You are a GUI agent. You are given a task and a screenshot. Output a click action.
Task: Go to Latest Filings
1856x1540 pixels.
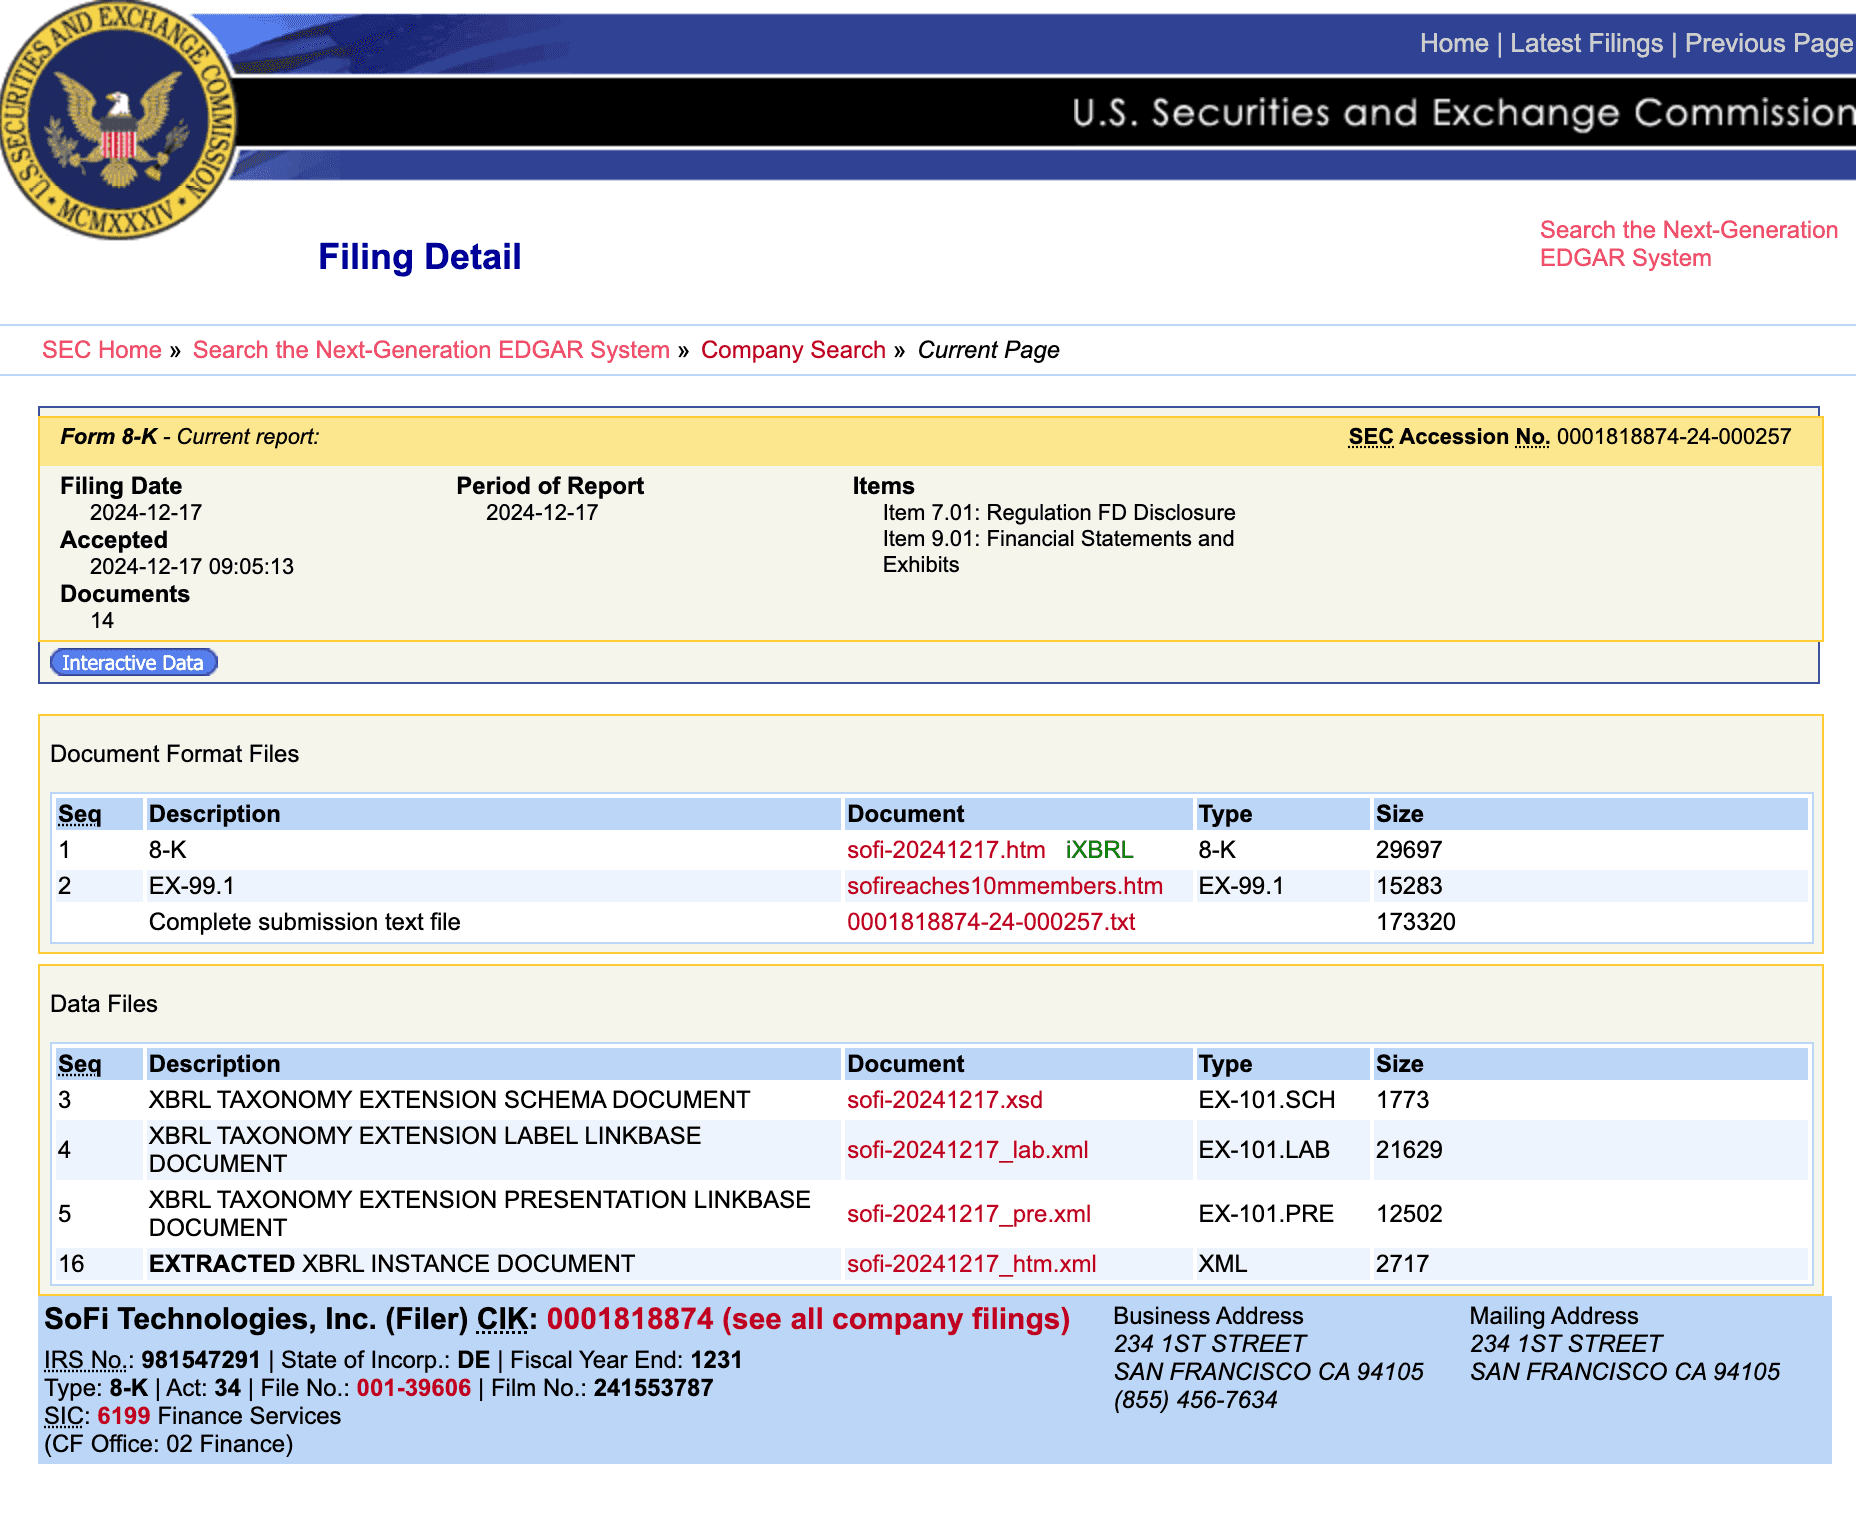[x=1586, y=44]
